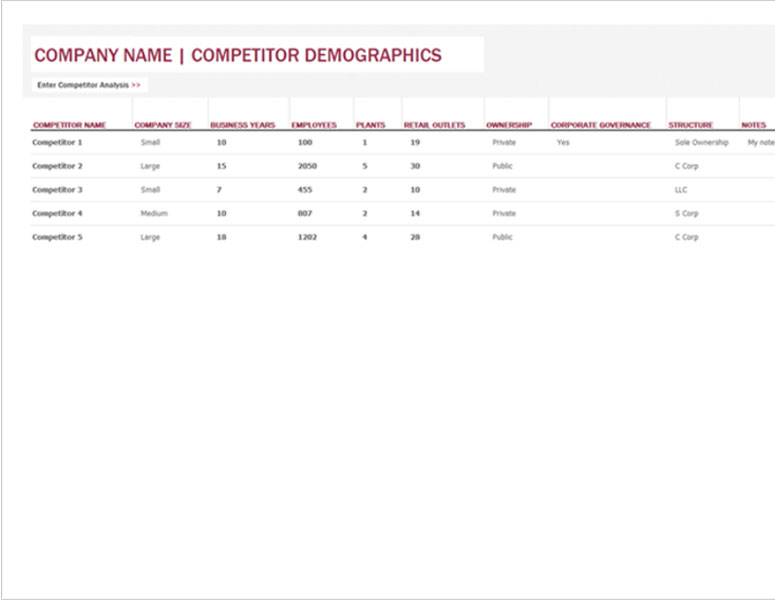Select the CORPORATE GOVERNANCE column header

pyautogui.click(x=600, y=126)
